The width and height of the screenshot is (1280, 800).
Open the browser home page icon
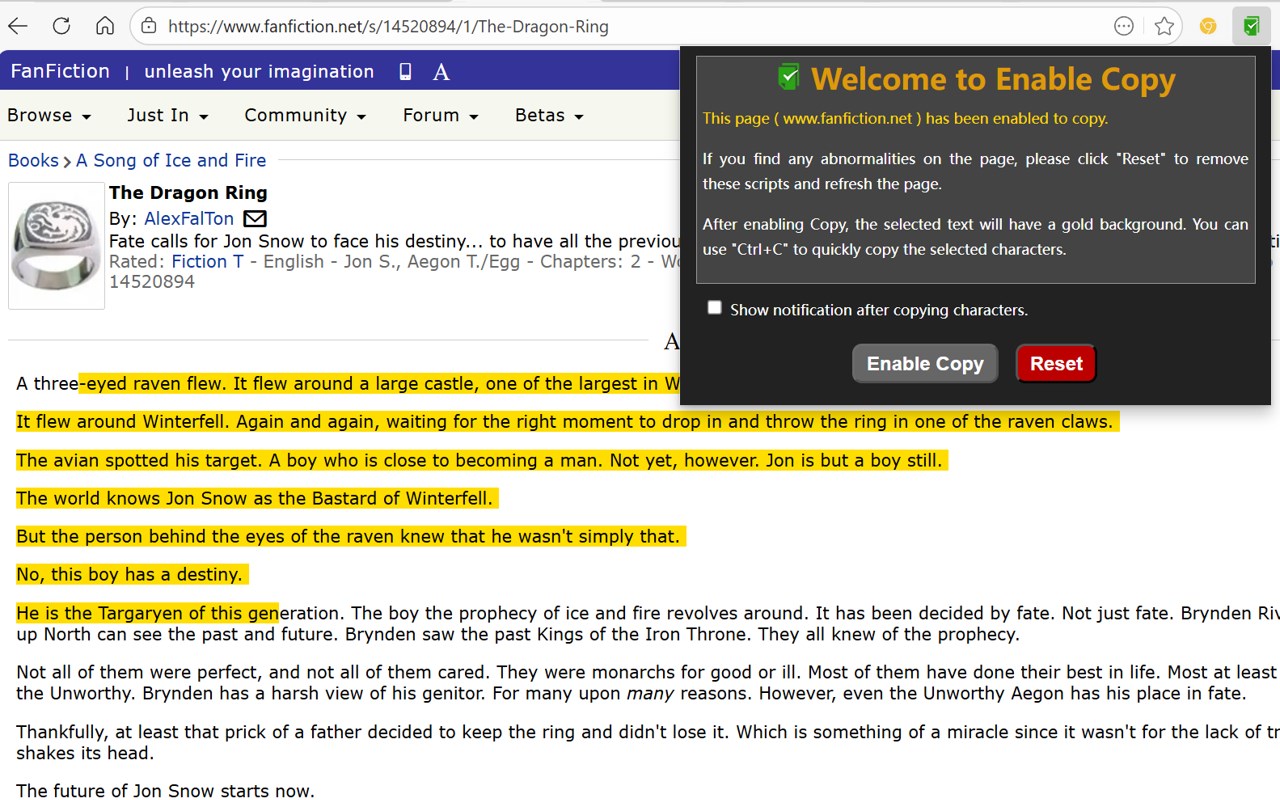[104, 27]
